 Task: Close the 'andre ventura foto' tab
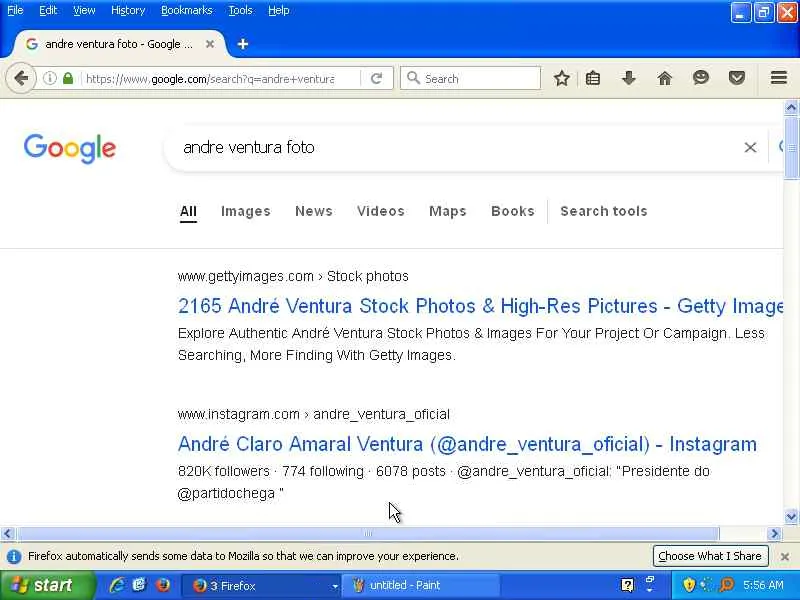pyautogui.click(x=210, y=44)
